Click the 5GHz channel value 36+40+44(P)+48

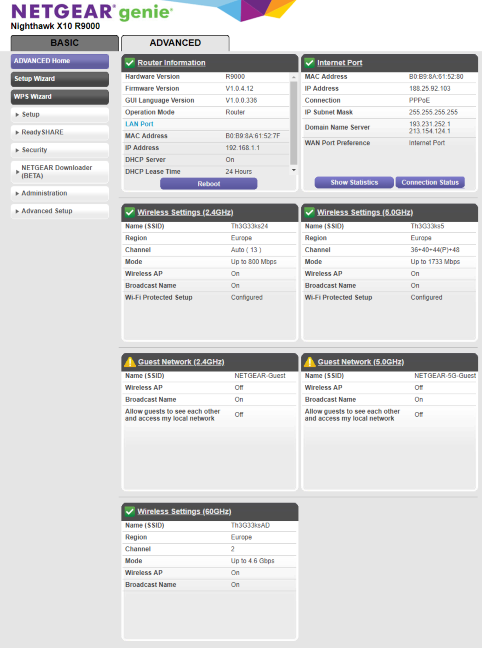(x=435, y=250)
